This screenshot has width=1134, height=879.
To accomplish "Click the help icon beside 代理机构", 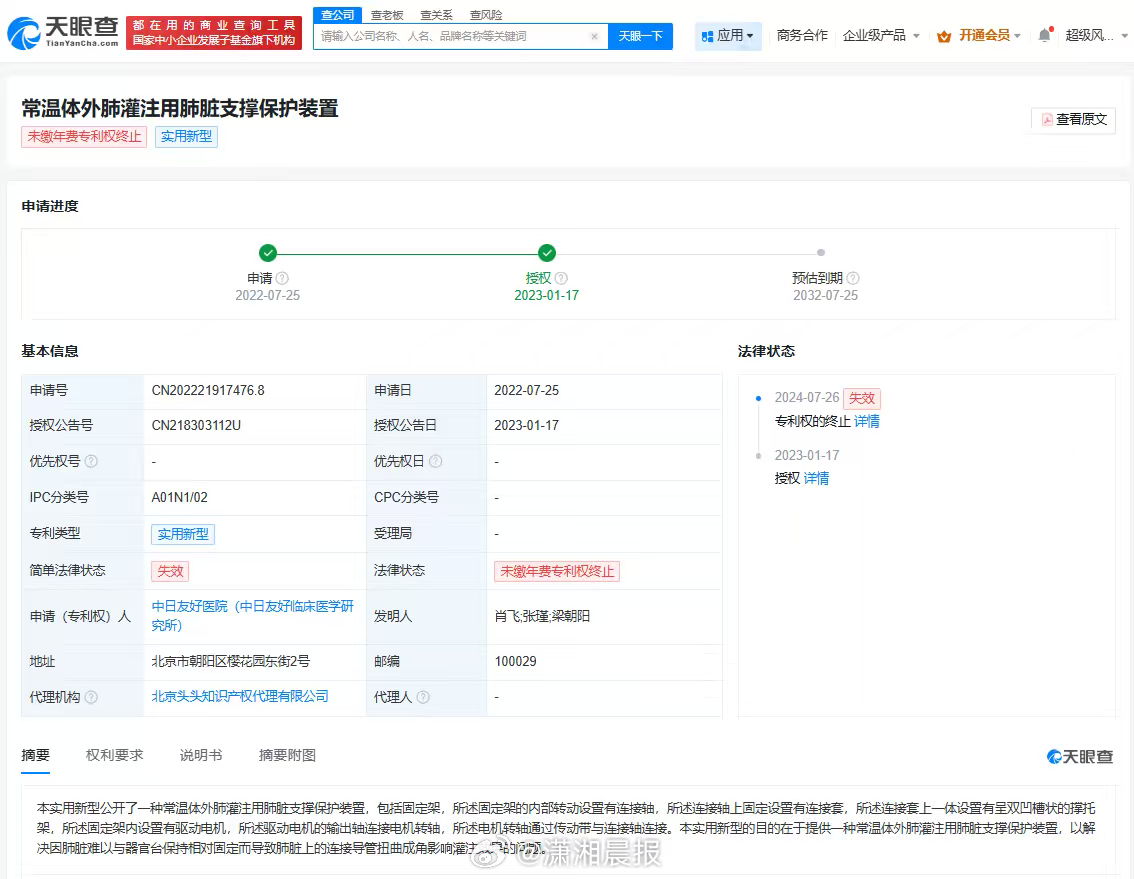I will pyautogui.click(x=91, y=697).
